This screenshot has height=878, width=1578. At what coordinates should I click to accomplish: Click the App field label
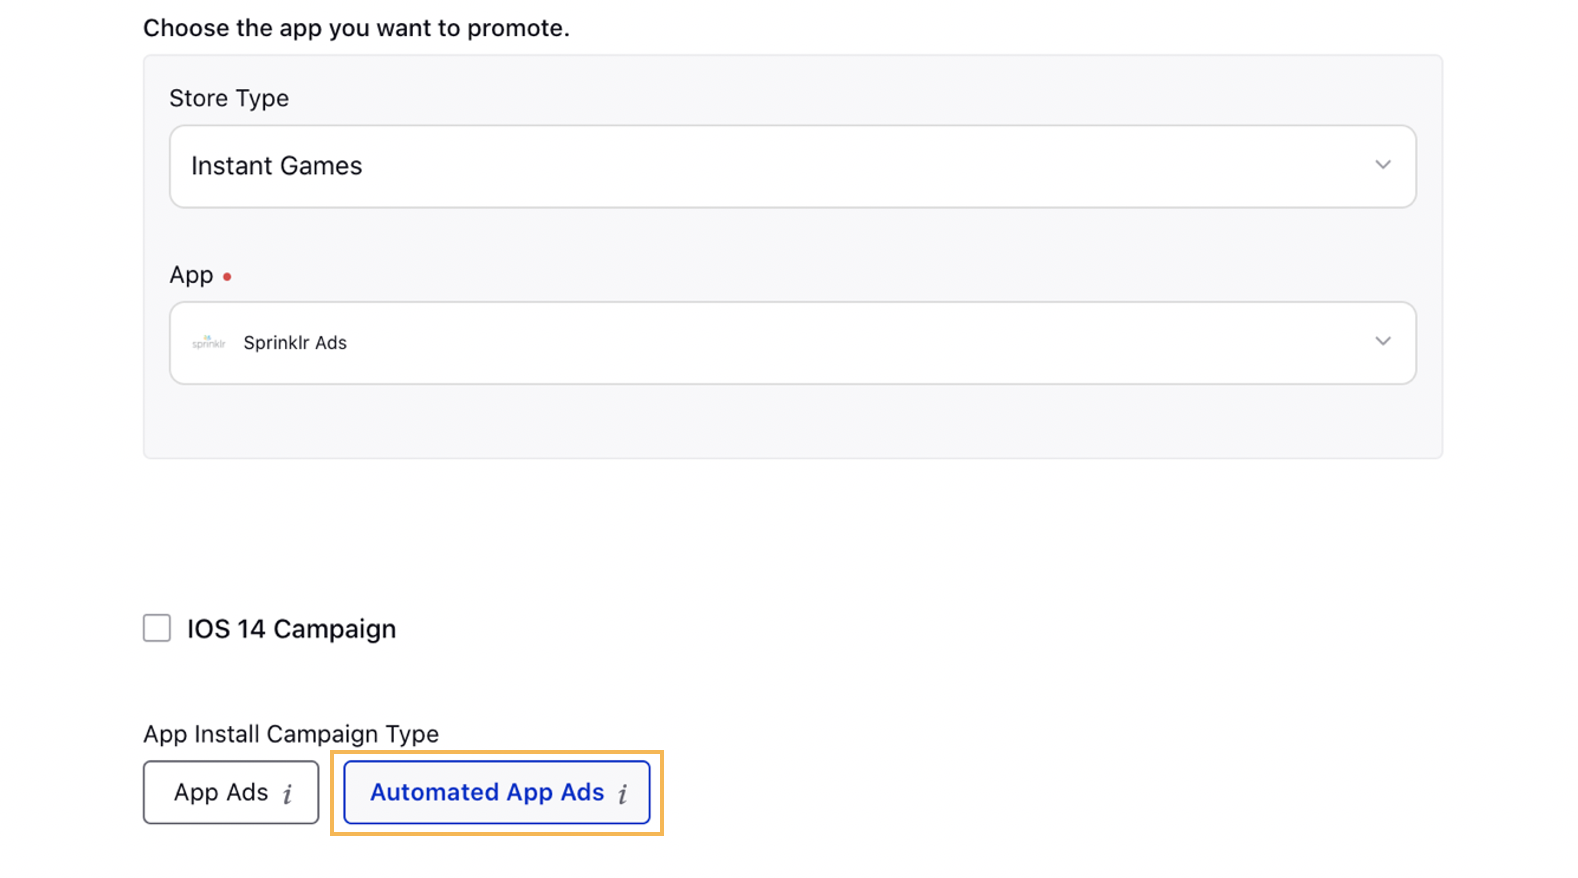tap(191, 275)
